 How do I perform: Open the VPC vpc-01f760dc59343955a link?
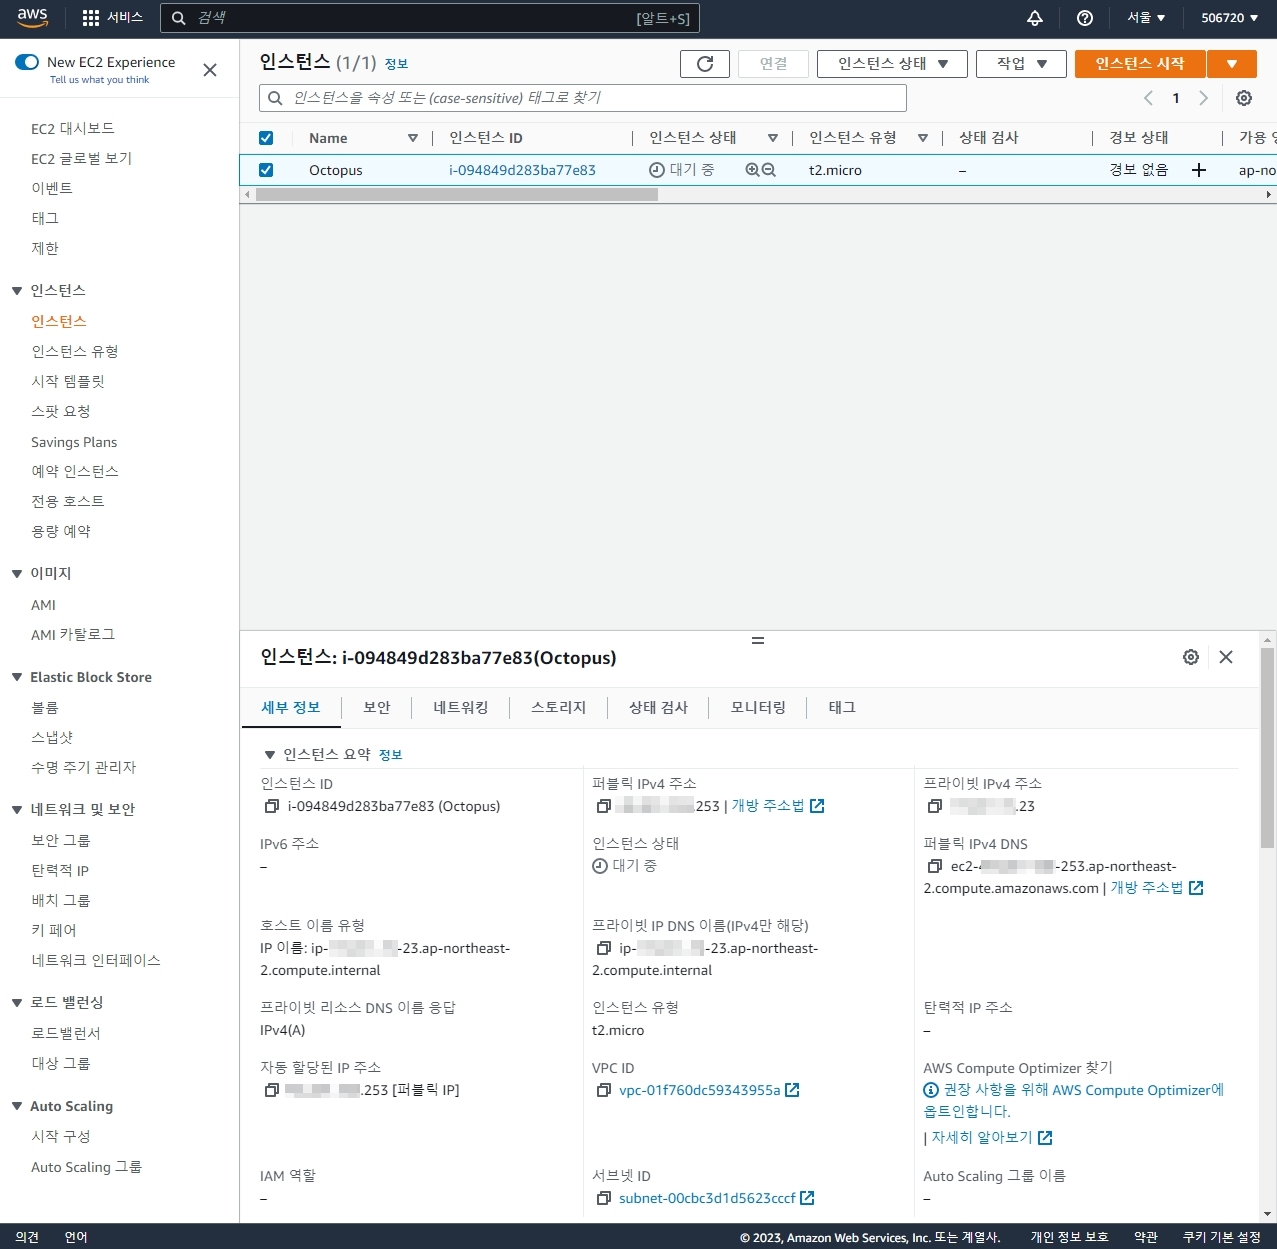pyautogui.click(x=709, y=1090)
